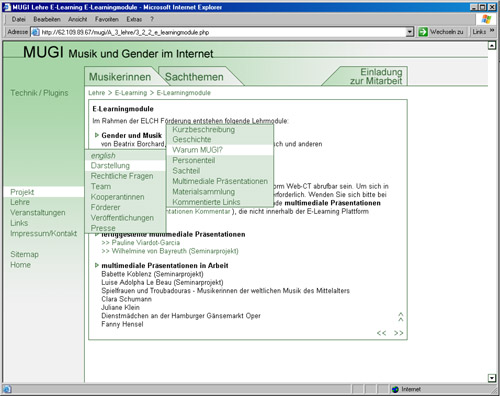The height and width of the screenshot is (396, 500).
Task: Click the scrollbar down arrow
Action: (492, 378)
